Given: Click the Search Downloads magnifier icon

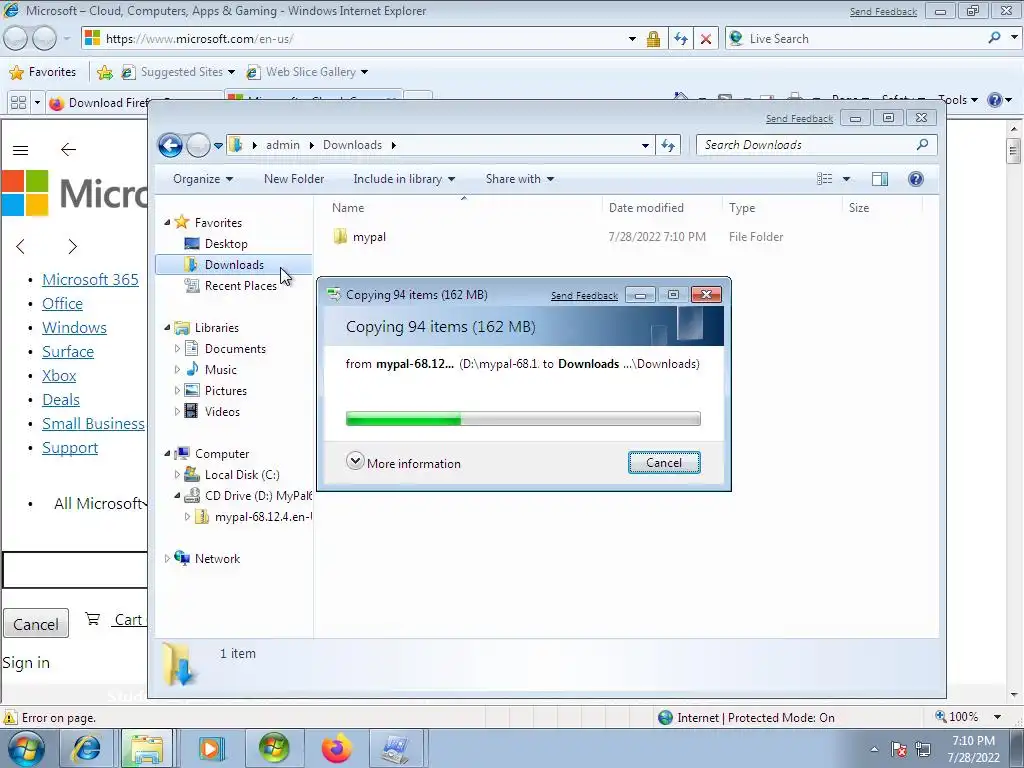Looking at the screenshot, I should 922,144.
